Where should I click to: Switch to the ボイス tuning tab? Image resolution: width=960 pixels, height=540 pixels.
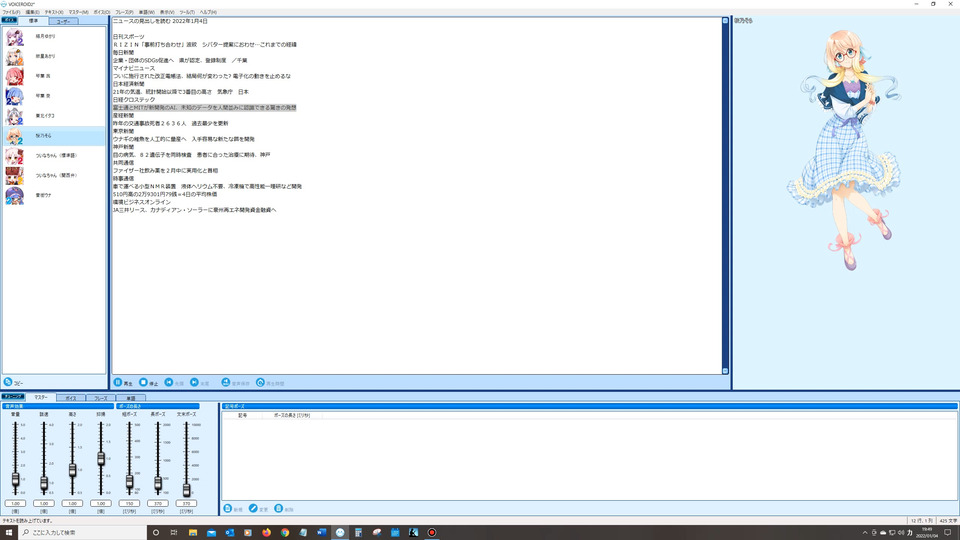[x=70, y=398]
